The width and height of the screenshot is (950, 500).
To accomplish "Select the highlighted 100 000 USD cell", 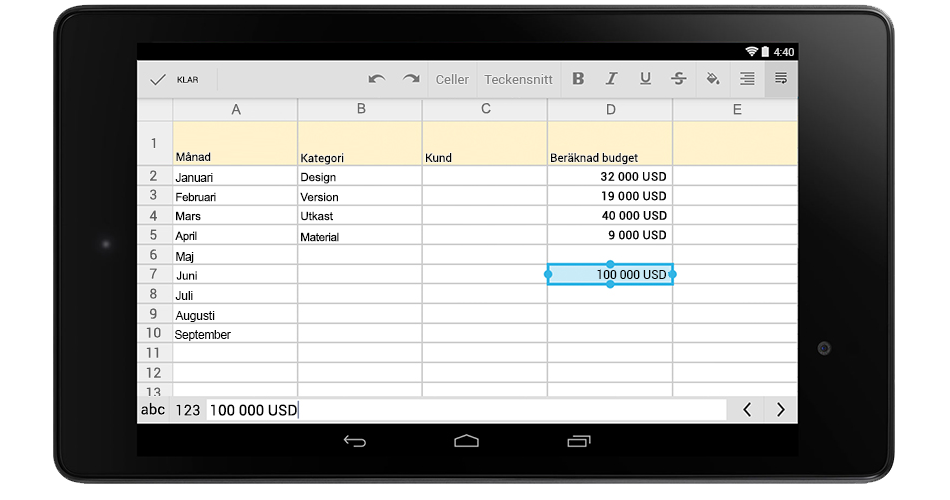I will pos(610,275).
